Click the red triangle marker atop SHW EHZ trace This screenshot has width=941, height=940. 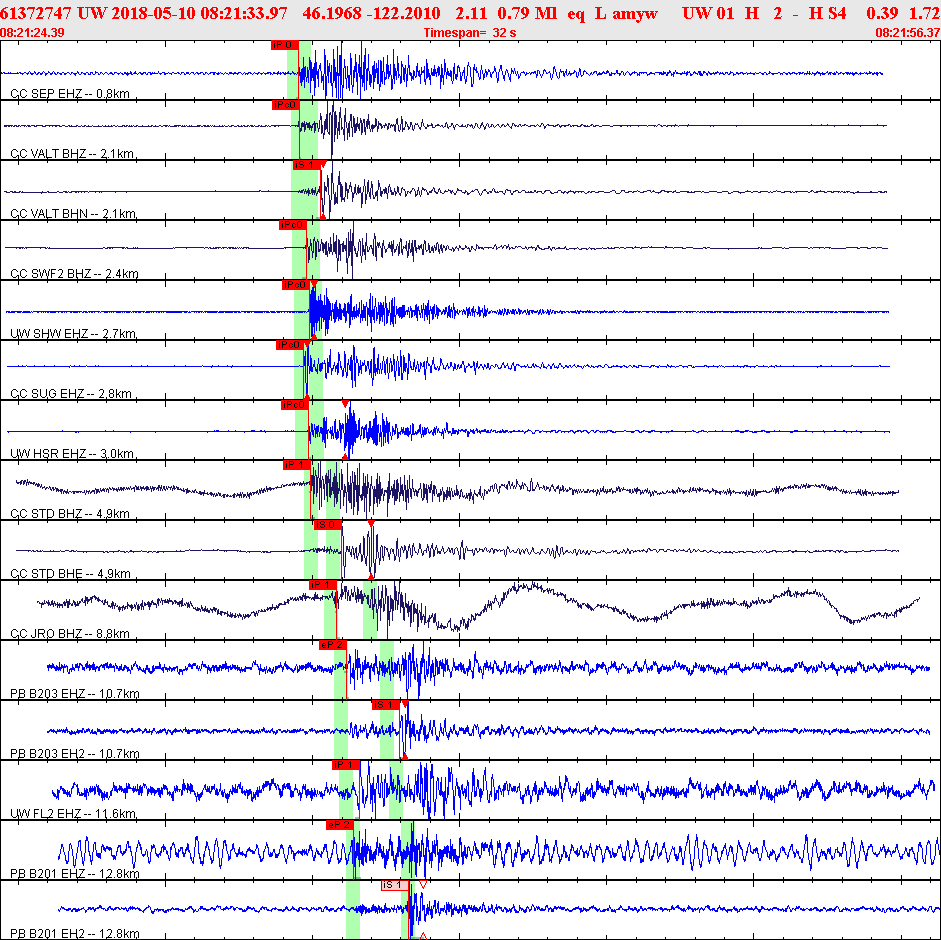click(x=314, y=284)
